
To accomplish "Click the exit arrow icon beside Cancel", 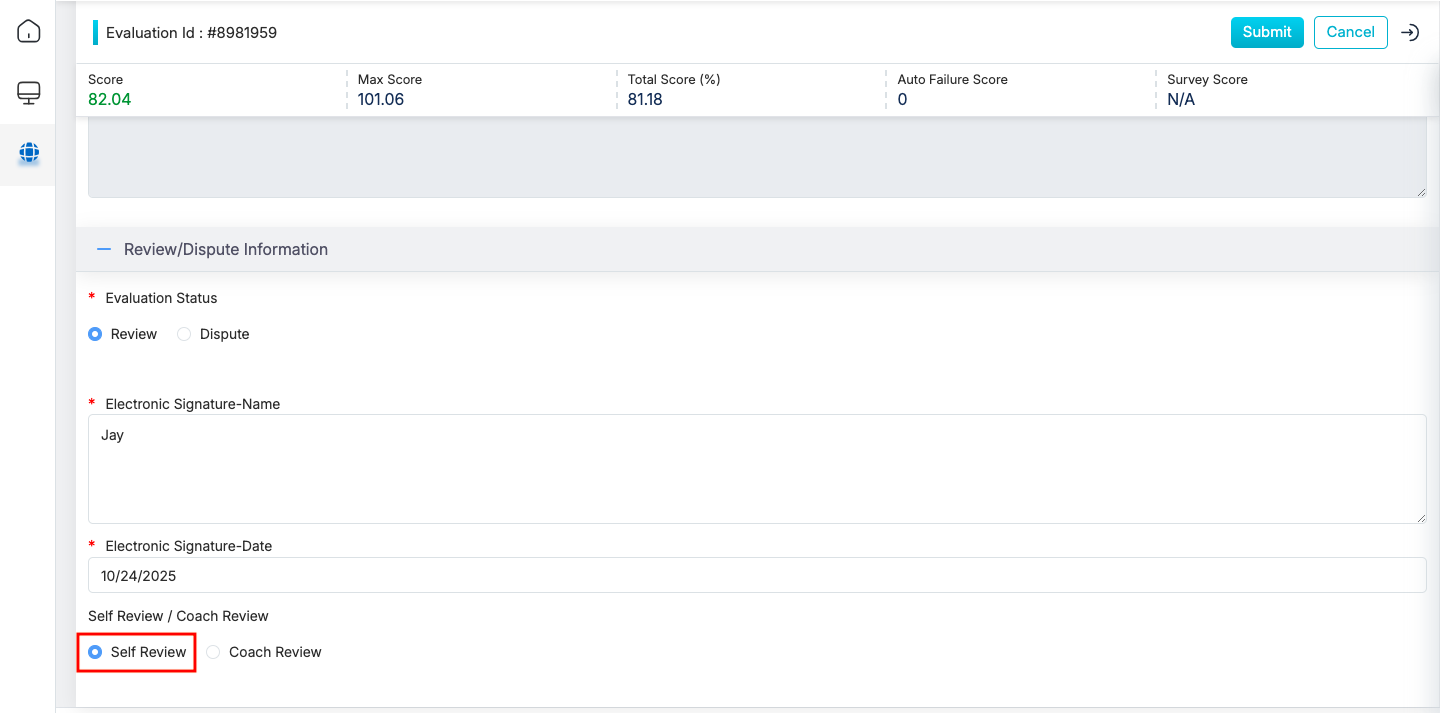I will tap(1410, 32).
